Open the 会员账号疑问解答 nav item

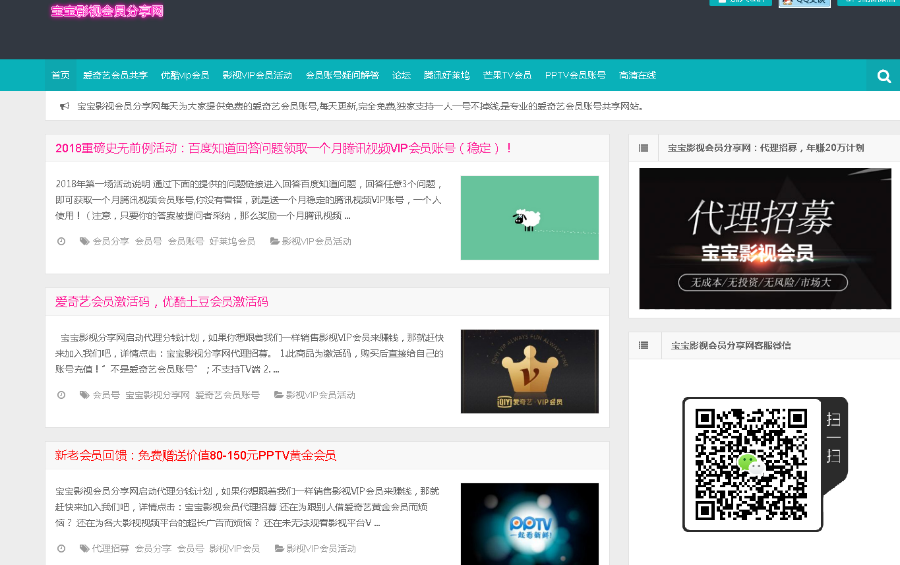click(x=342, y=75)
